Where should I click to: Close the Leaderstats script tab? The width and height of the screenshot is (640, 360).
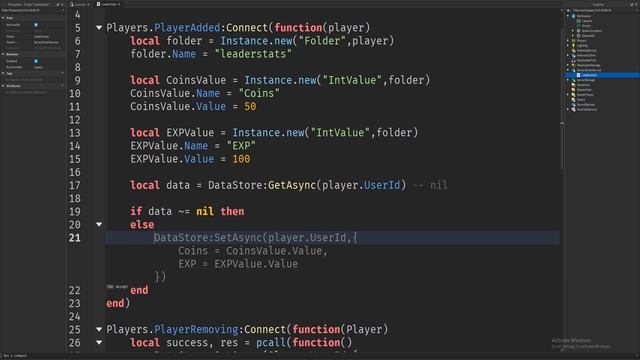tap(119, 4)
